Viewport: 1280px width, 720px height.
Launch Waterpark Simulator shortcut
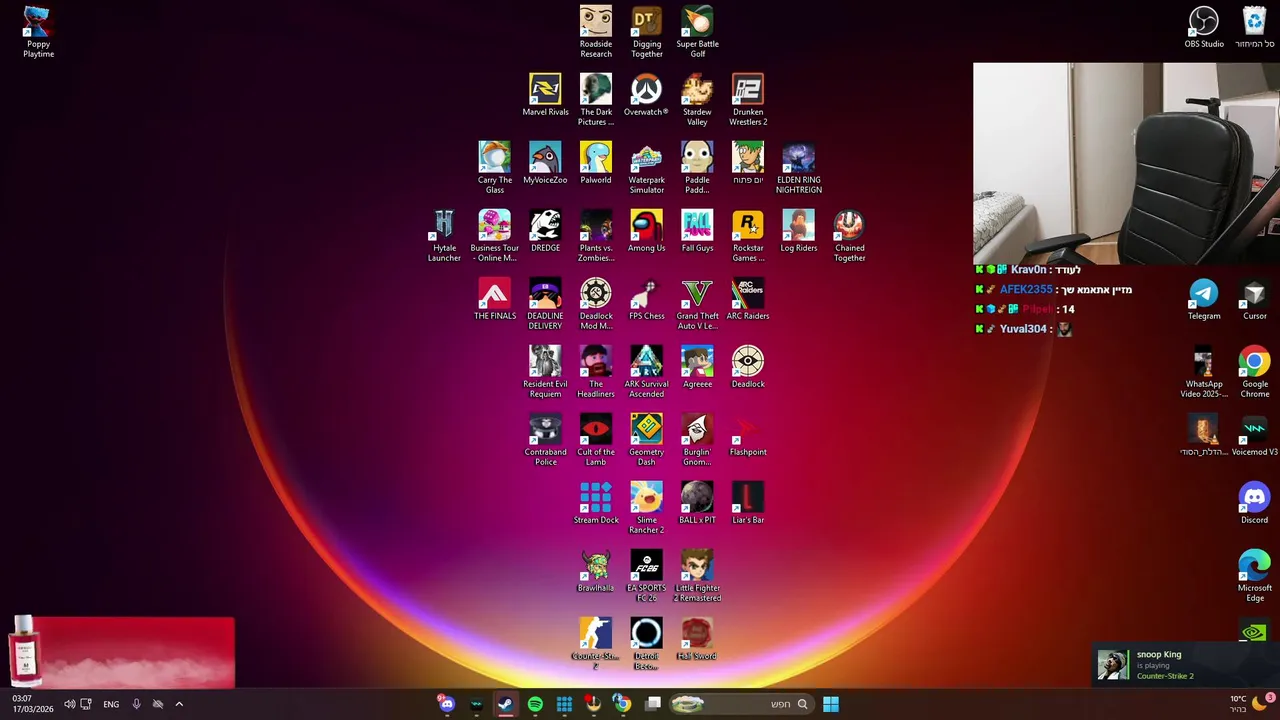[647, 168]
